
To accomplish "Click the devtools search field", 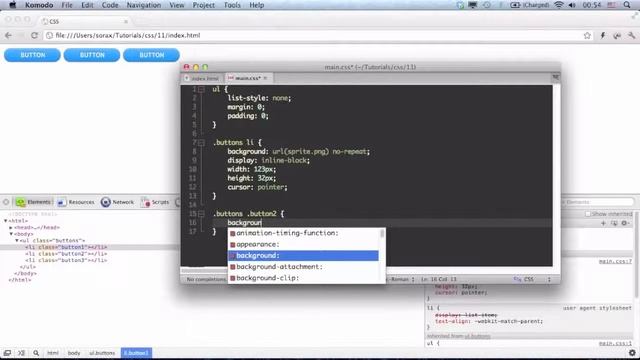I will [x=598, y=202].
